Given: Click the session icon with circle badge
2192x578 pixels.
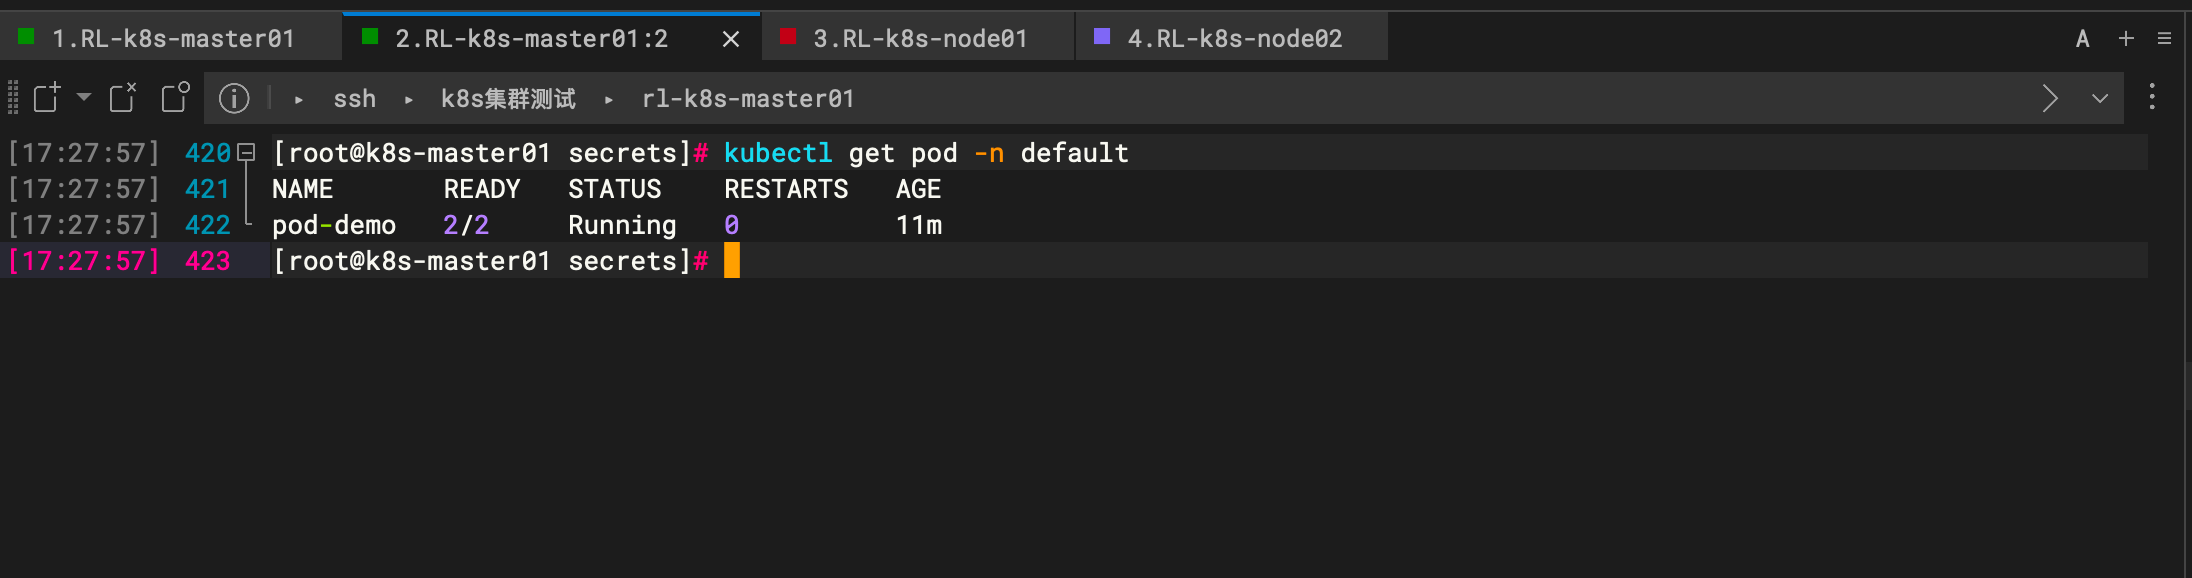Looking at the screenshot, I should point(175,97).
